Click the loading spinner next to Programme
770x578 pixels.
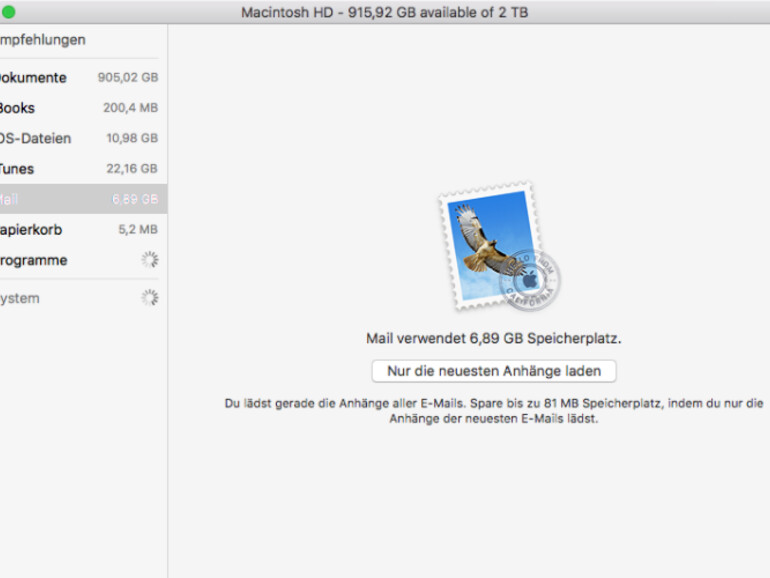coord(150,259)
